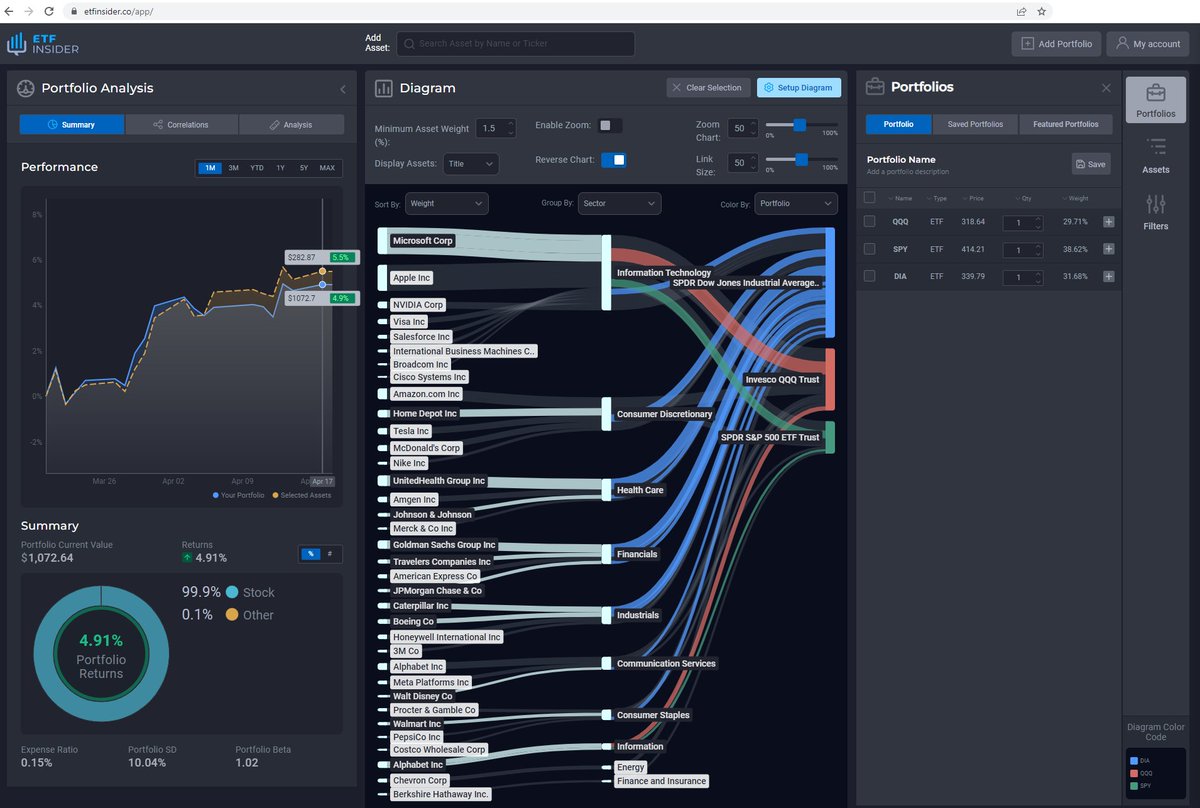1200x808 pixels.
Task: Click the Zoom Chart slider handle
Action: (800, 125)
